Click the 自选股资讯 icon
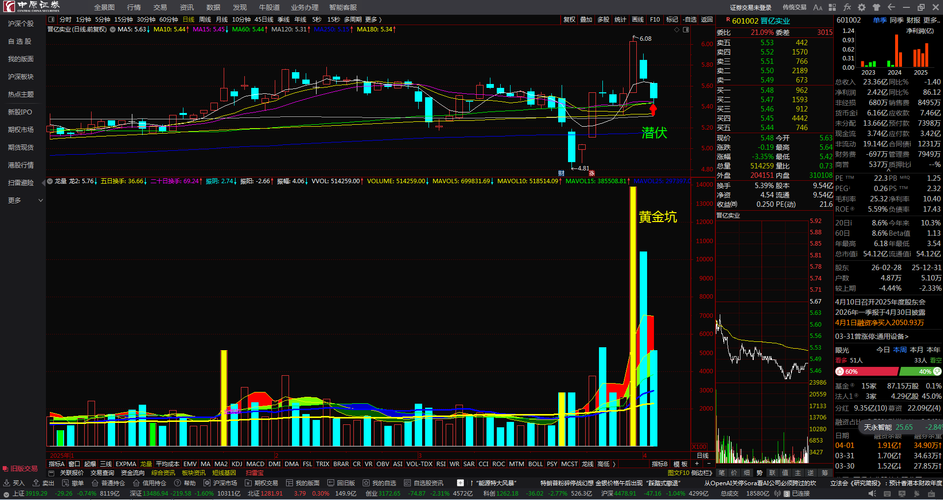 (x=407, y=483)
